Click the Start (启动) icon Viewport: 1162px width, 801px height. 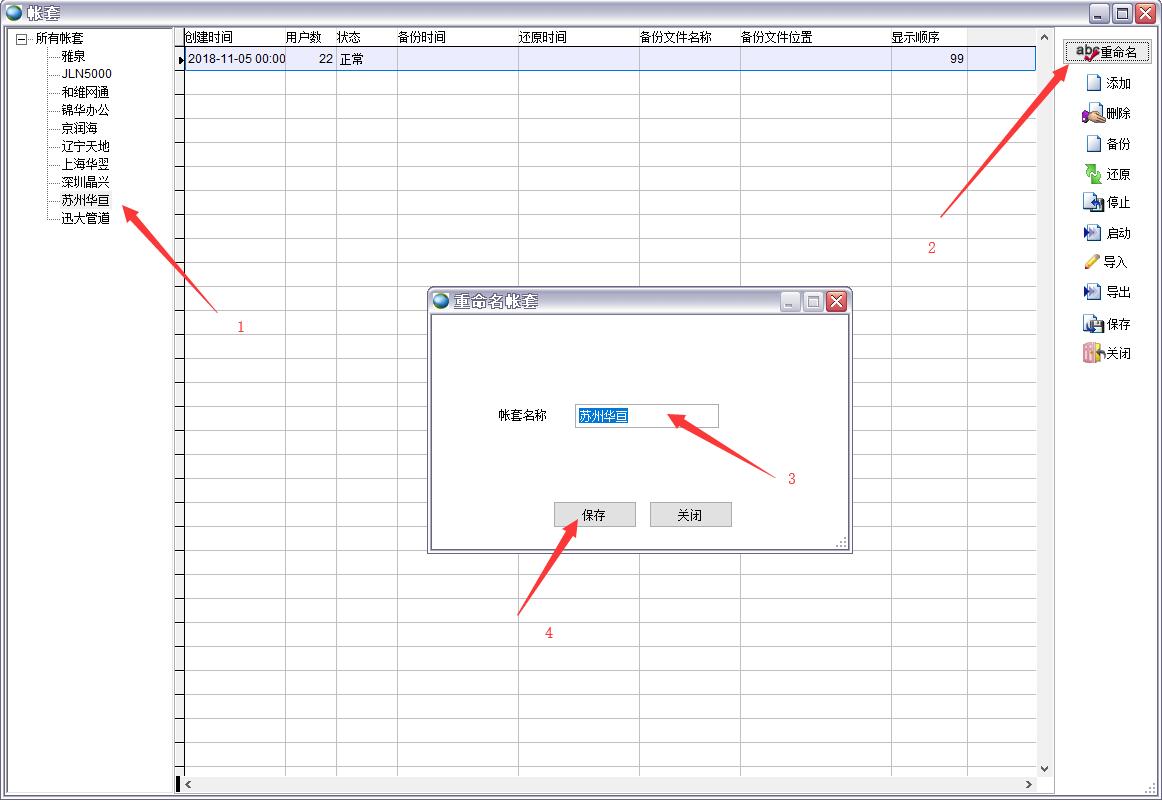[x=1093, y=233]
